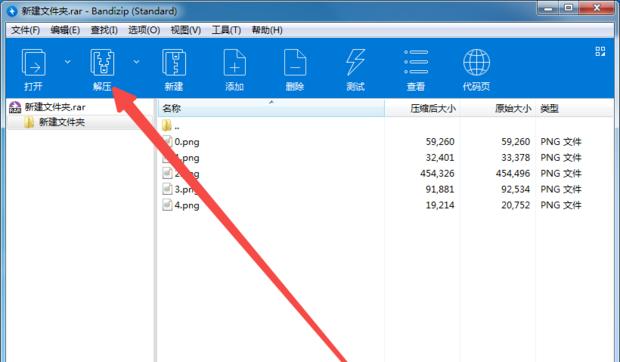Click the file icon beside 91,881

[x=167, y=189]
